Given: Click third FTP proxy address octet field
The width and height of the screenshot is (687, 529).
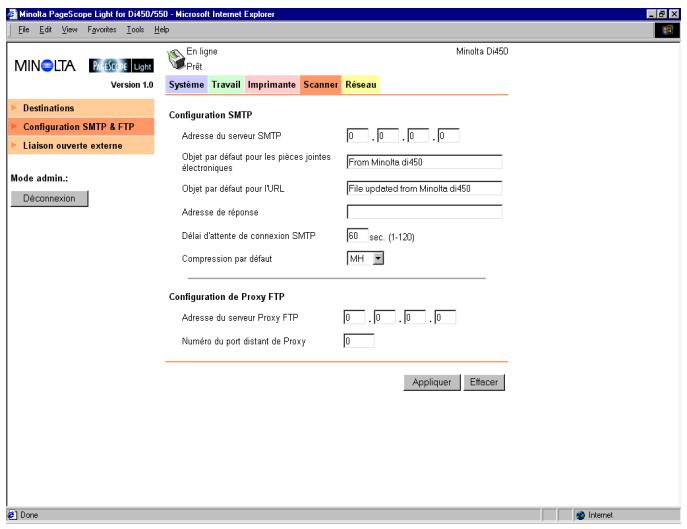Looking at the screenshot, I should (x=415, y=317).
